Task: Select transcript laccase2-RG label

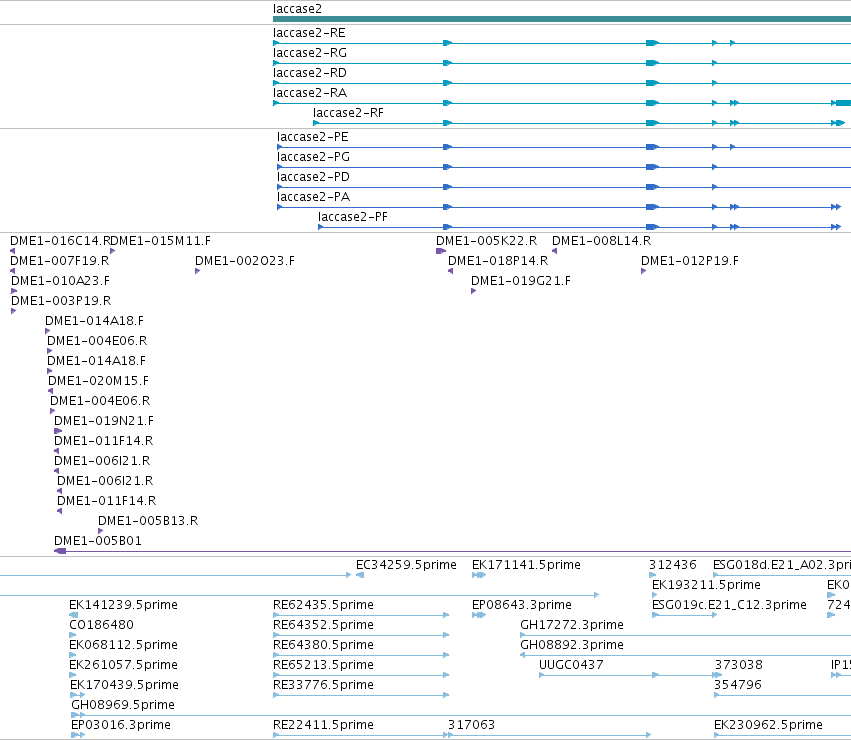Action: 309,53
